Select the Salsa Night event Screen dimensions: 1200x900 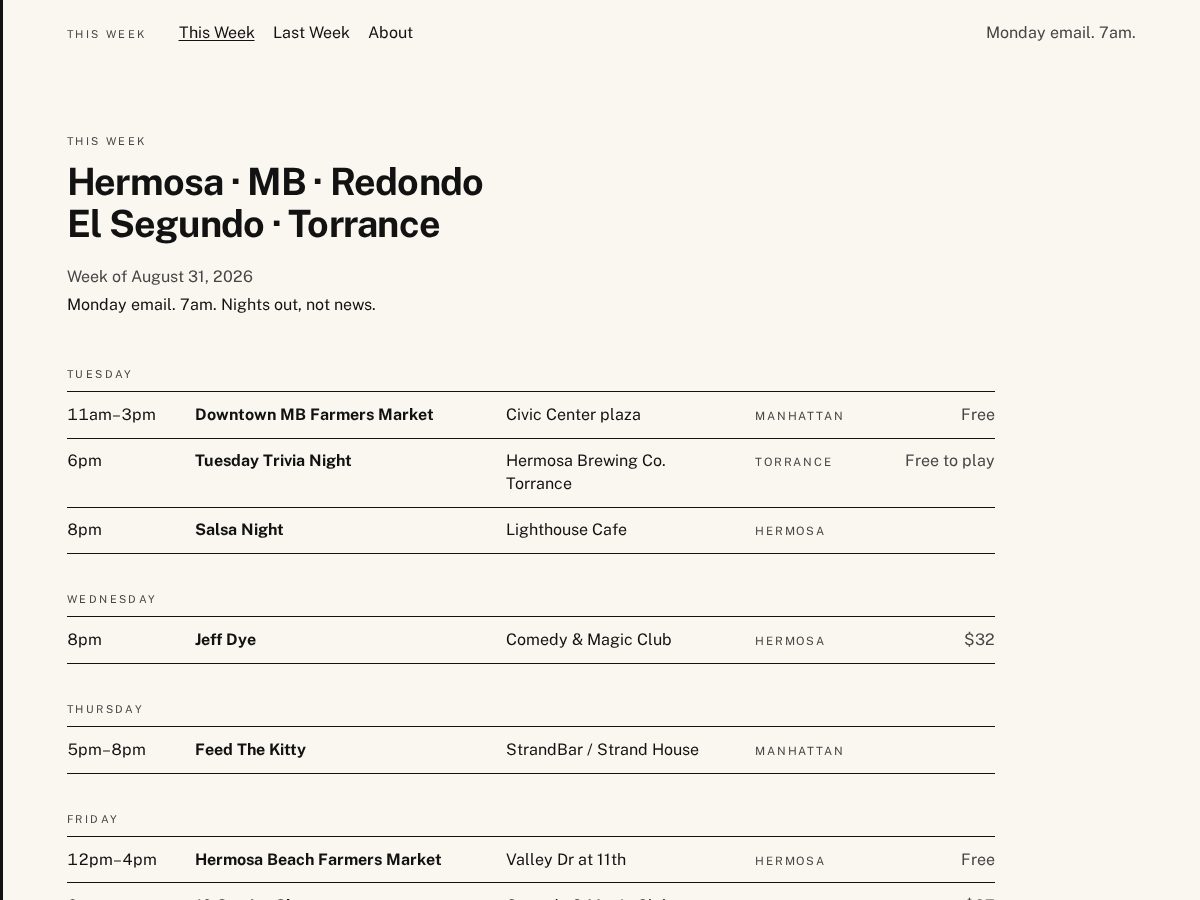coord(239,530)
